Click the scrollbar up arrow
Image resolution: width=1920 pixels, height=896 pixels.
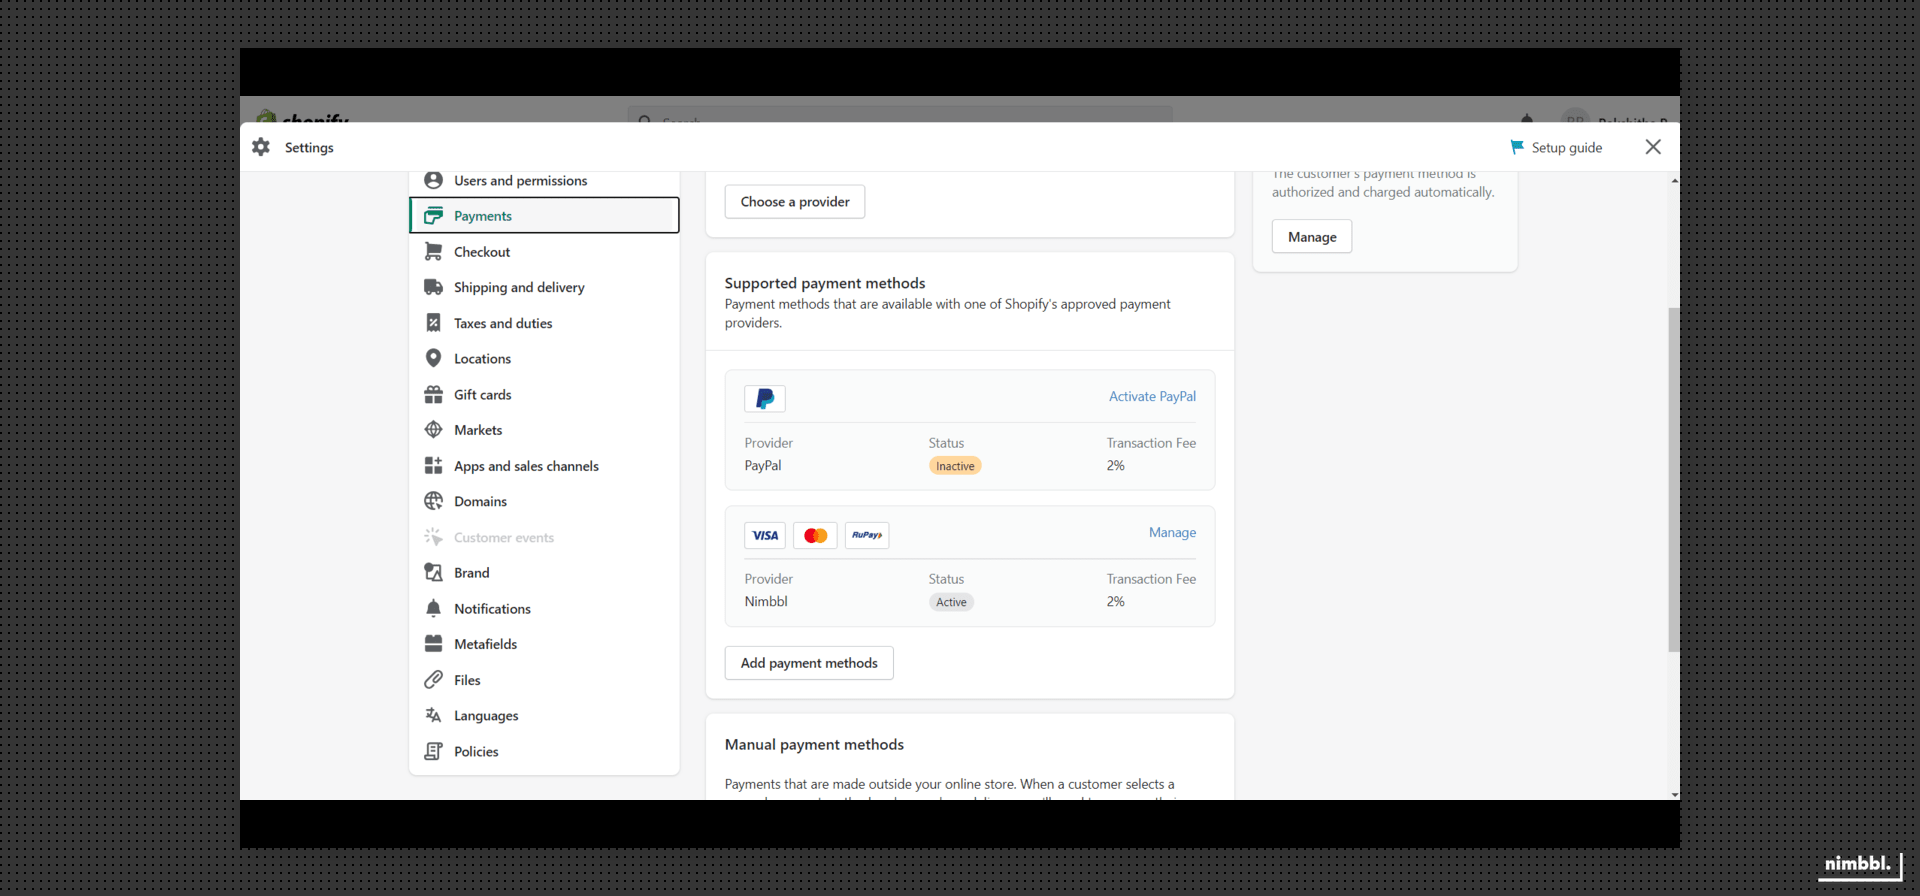(x=1674, y=181)
